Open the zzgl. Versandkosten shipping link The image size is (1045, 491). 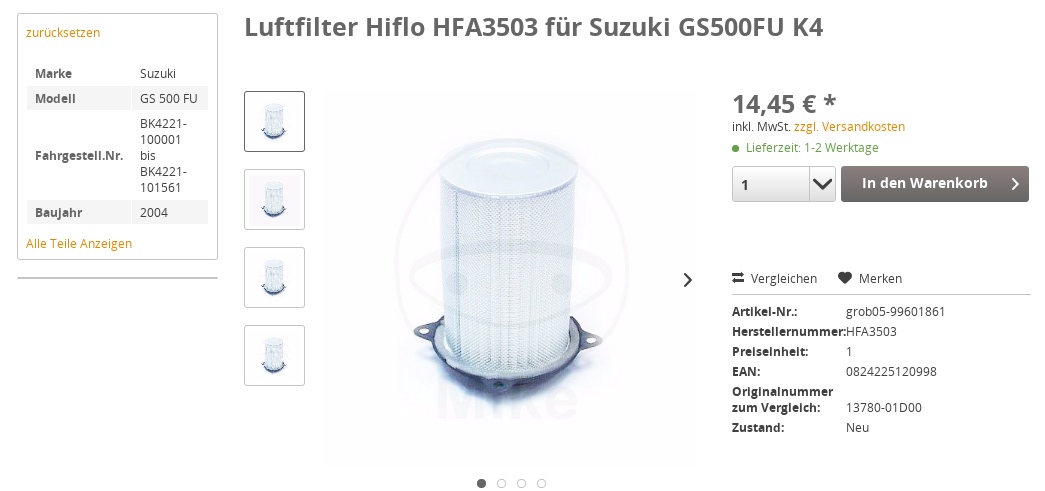tap(849, 127)
